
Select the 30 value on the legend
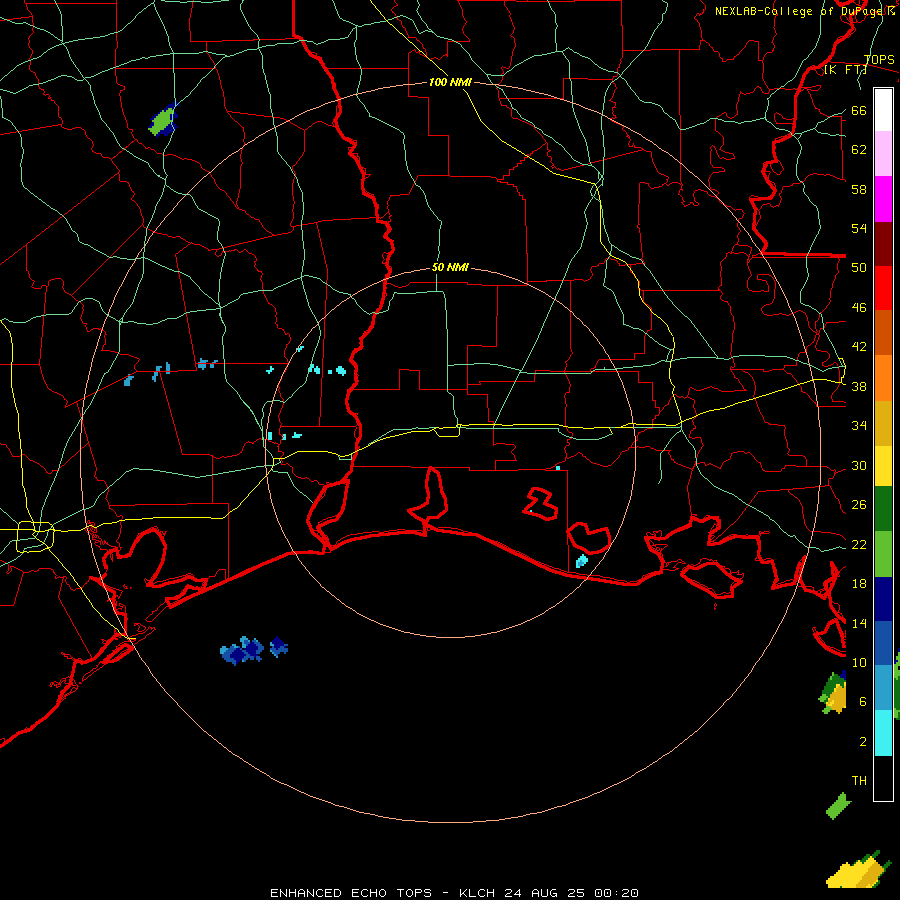point(859,465)
